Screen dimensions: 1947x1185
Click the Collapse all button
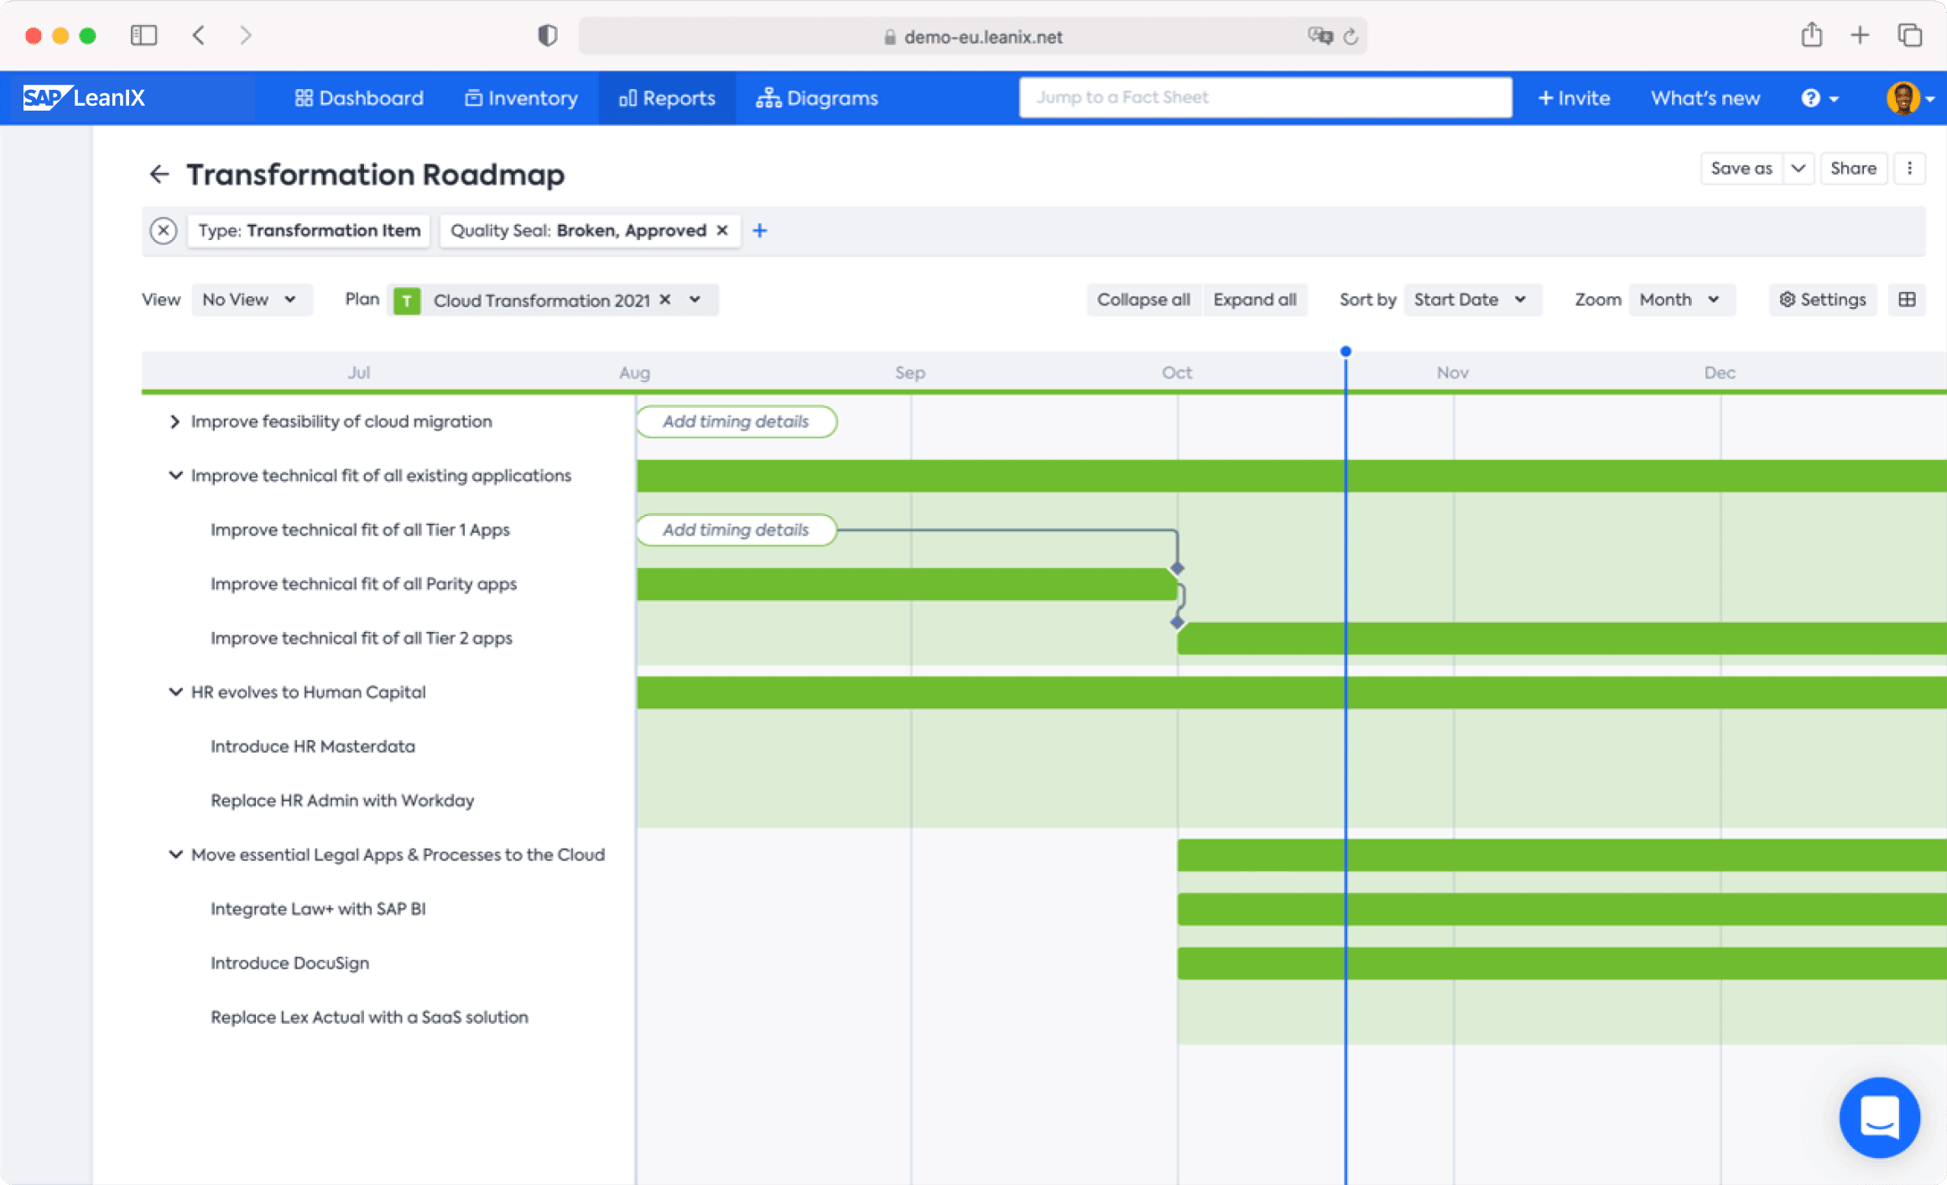coord(1143,299)
